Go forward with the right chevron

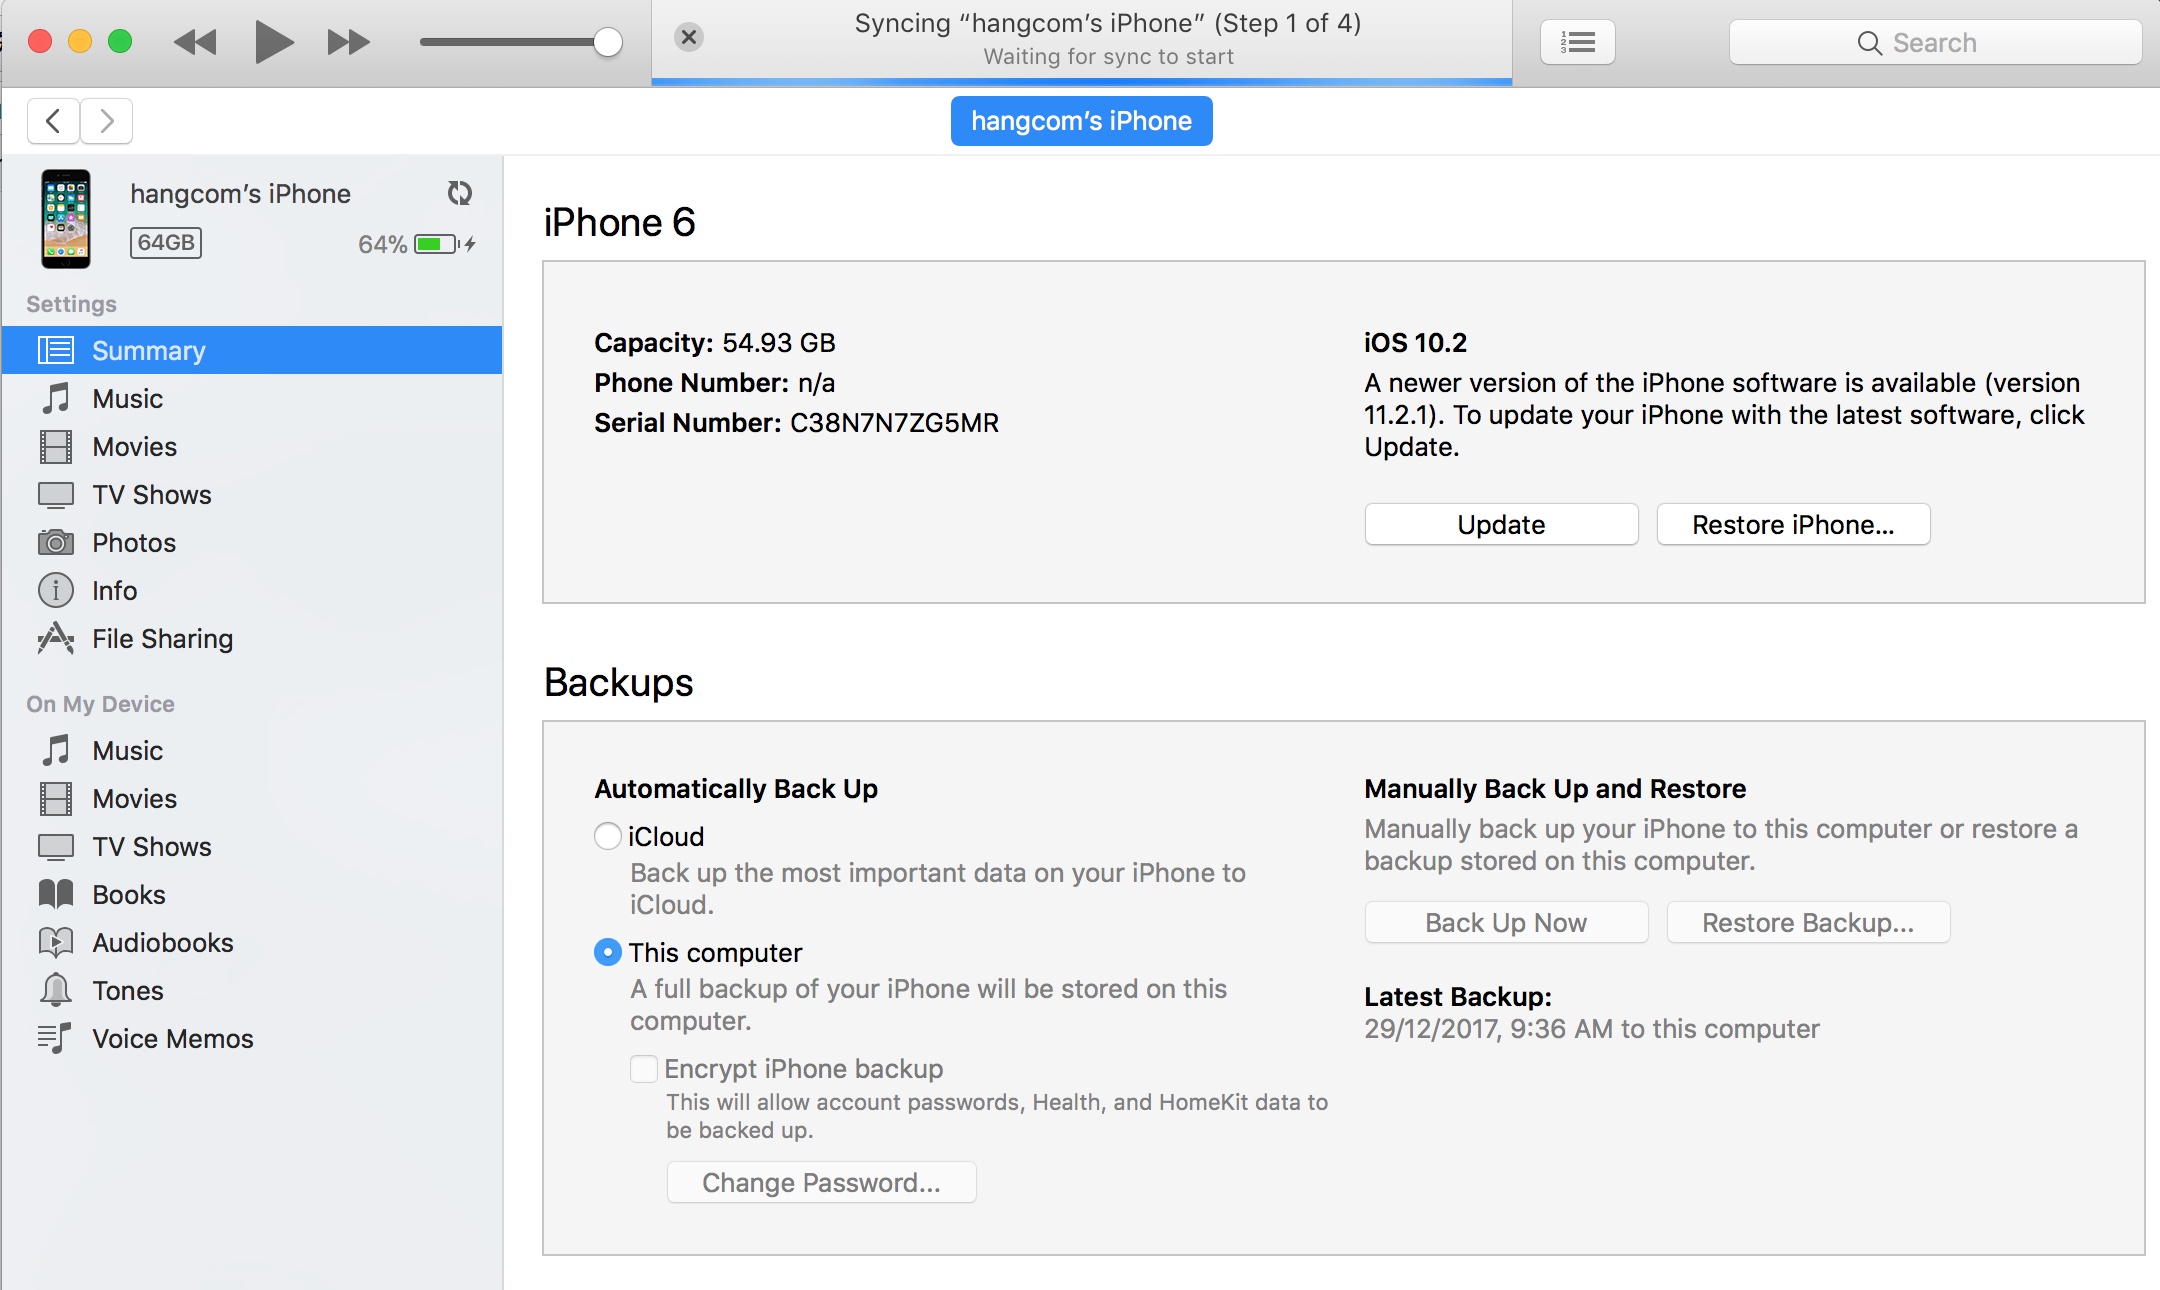[x=107, y=121]
